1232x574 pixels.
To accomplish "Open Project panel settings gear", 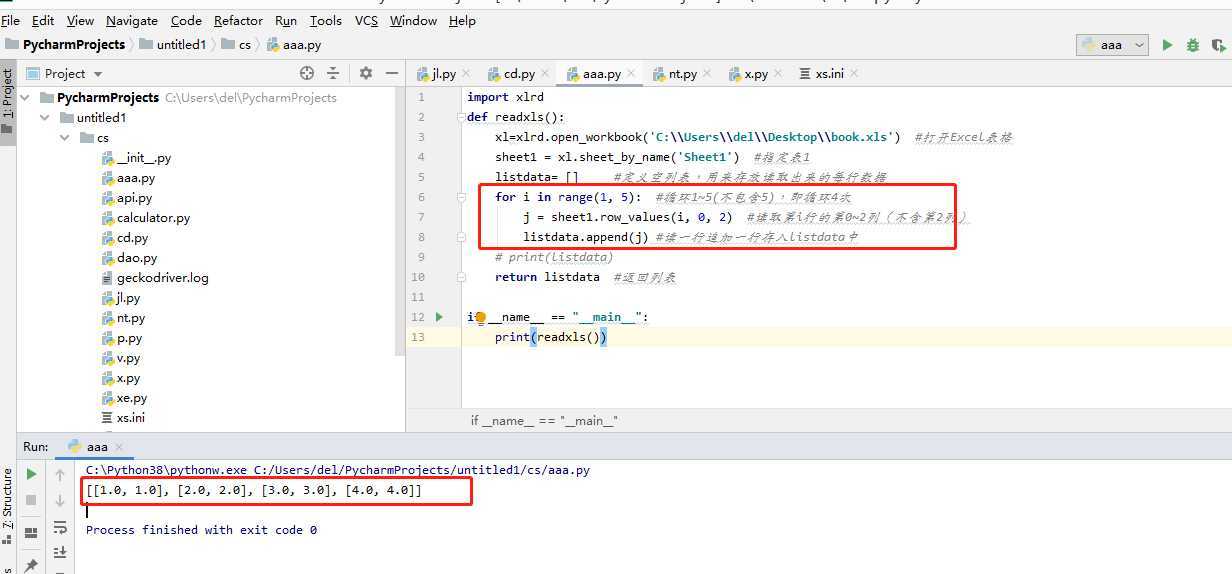I will [366, 73].
